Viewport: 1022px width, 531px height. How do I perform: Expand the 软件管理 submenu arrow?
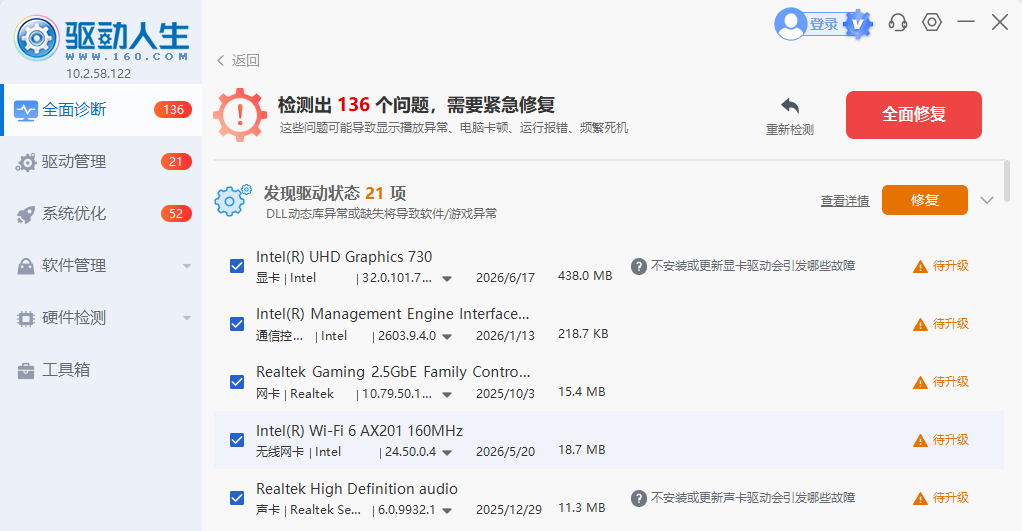point(187,266)
